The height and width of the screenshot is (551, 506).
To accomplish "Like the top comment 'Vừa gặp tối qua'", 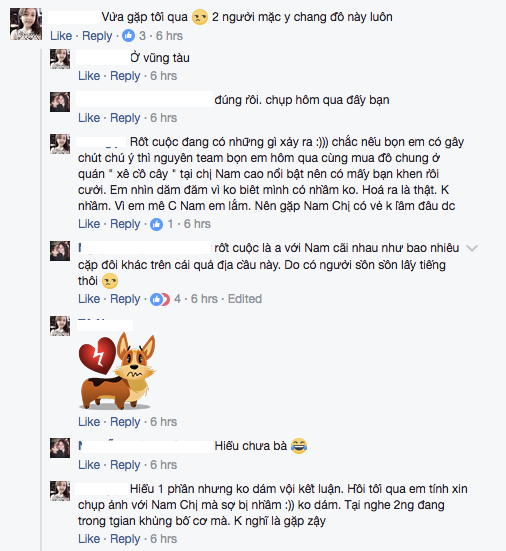I will [x=61, y=35].
